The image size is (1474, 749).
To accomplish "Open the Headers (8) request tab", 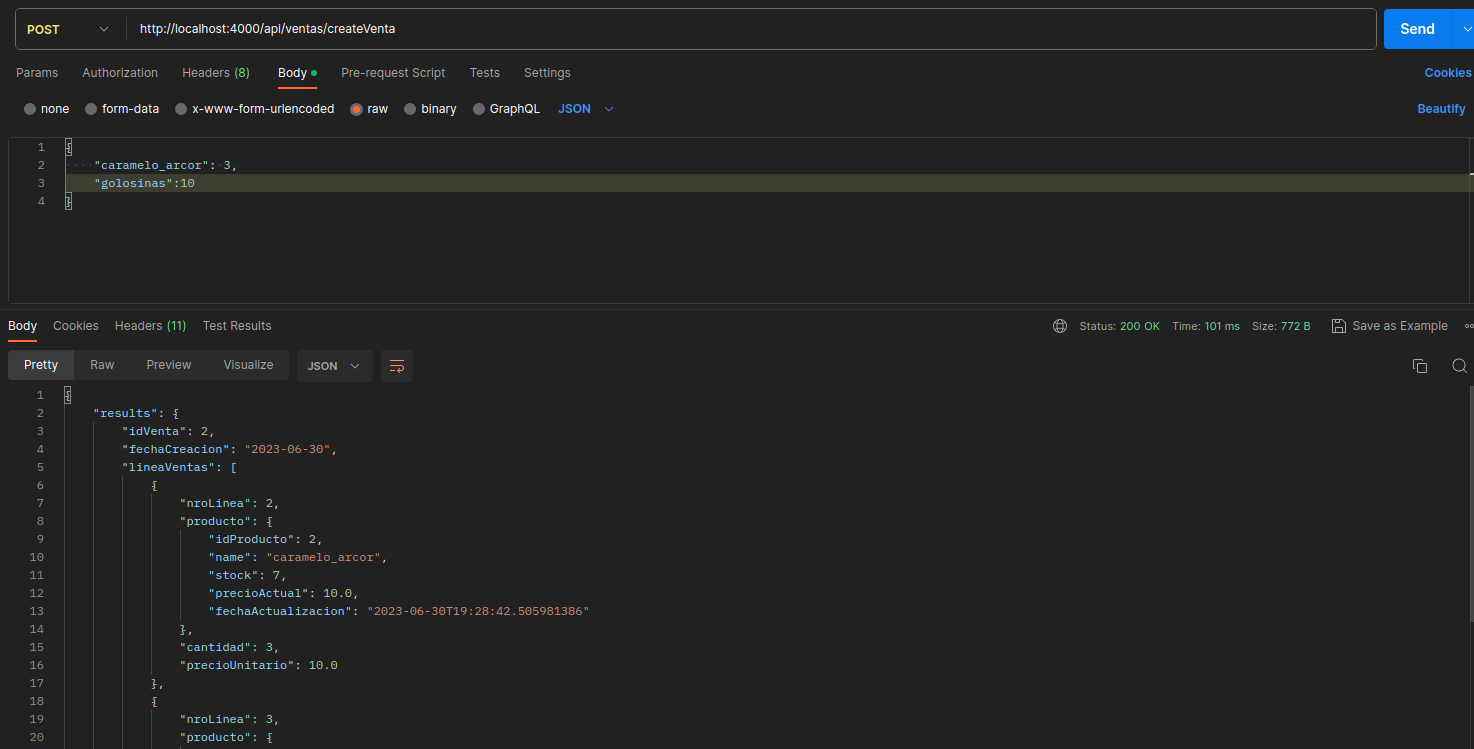I will [215, 72].
